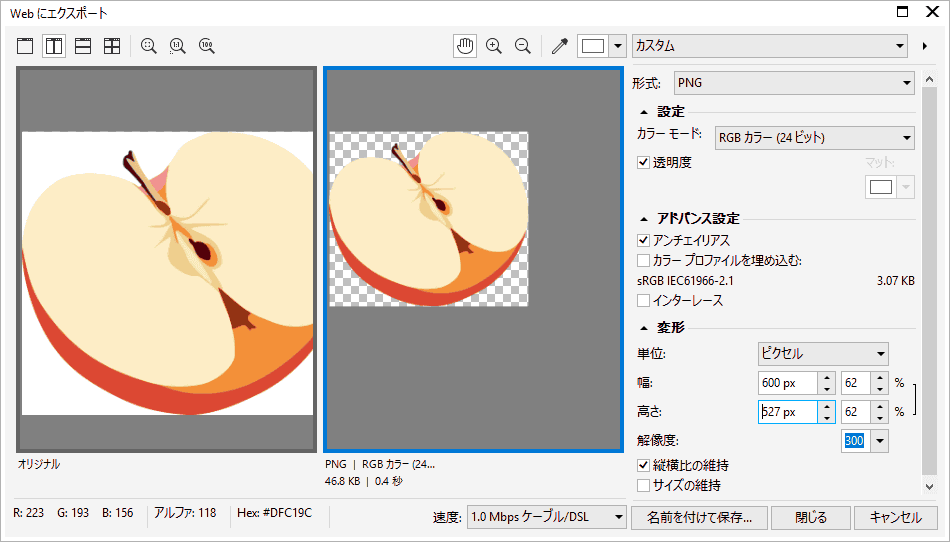Viewport: 950px width, 542px height.
Task: Open the 速度 1.0 Mbps dropdown
Action: point(547,517)
